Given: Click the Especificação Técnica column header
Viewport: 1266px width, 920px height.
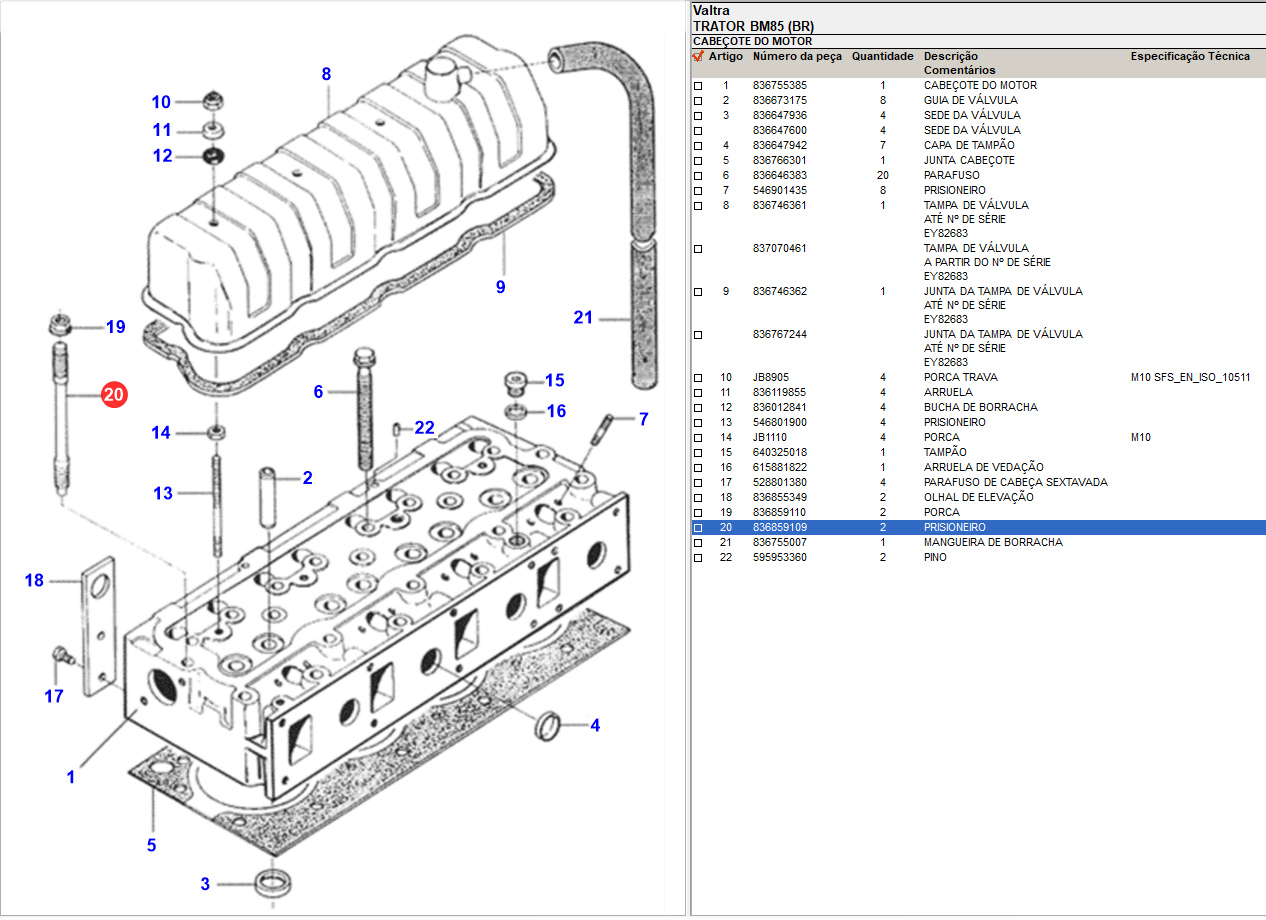Looking at the screenshot, I should click(x=1190, y=57).
